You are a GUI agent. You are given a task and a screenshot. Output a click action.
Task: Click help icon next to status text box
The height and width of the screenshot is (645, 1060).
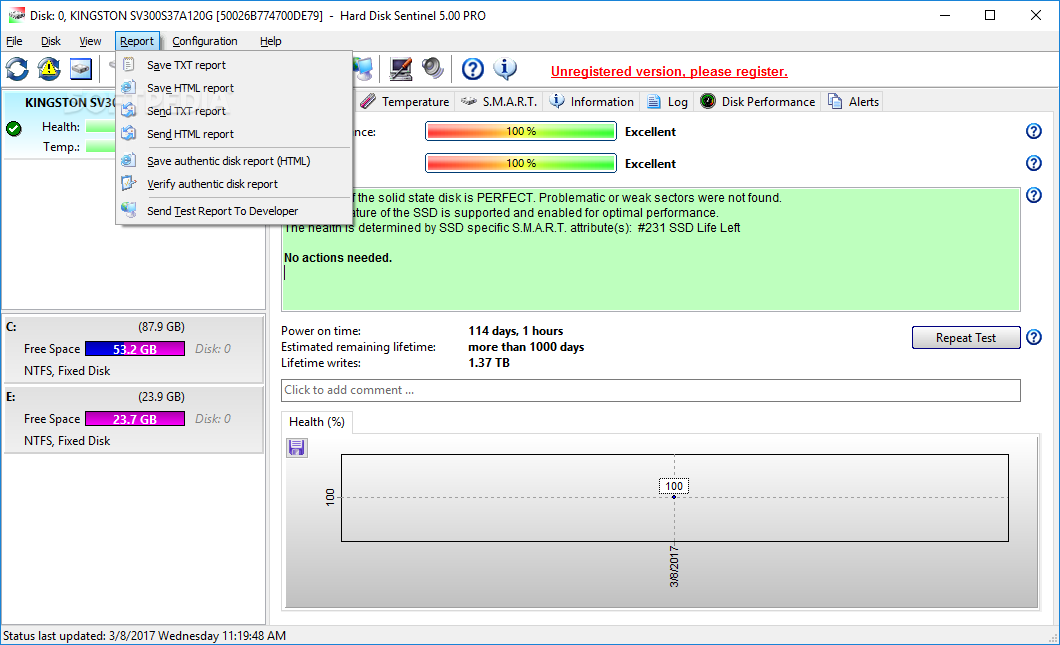pos(1034,195)
